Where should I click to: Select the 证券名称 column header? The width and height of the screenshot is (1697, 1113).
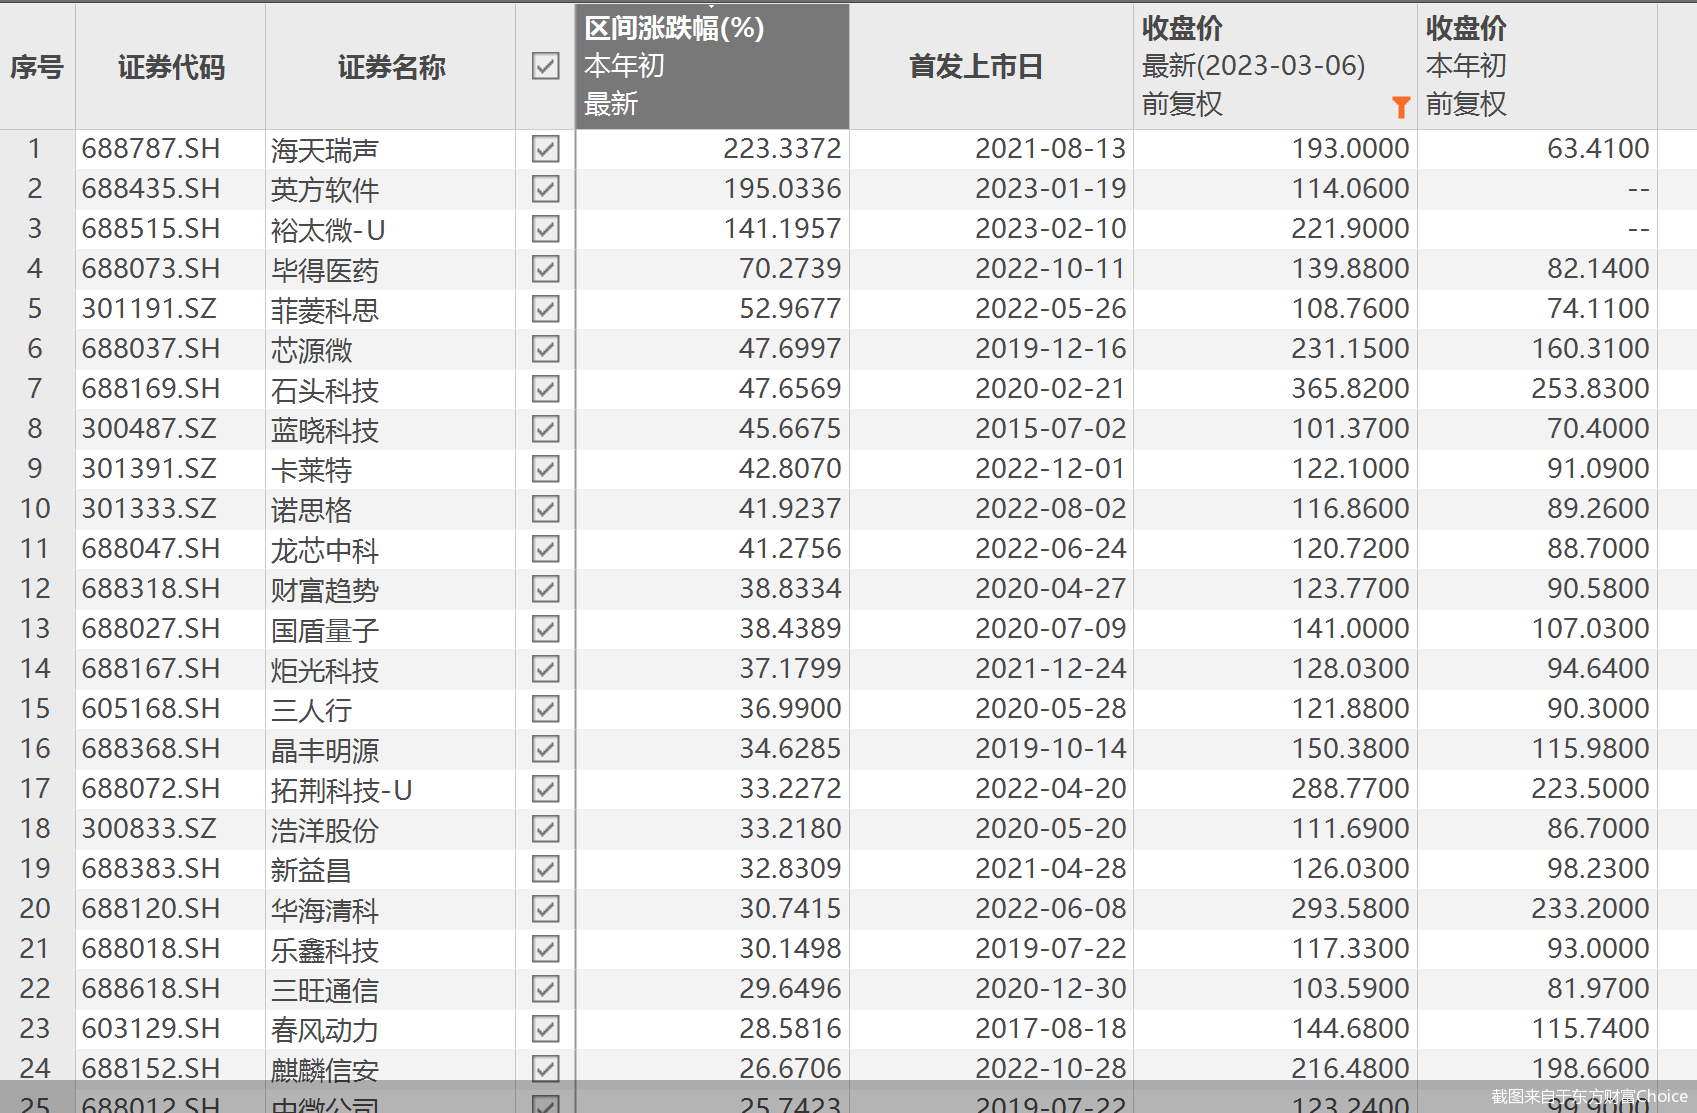pyautogui.click(x=391, y=67)
